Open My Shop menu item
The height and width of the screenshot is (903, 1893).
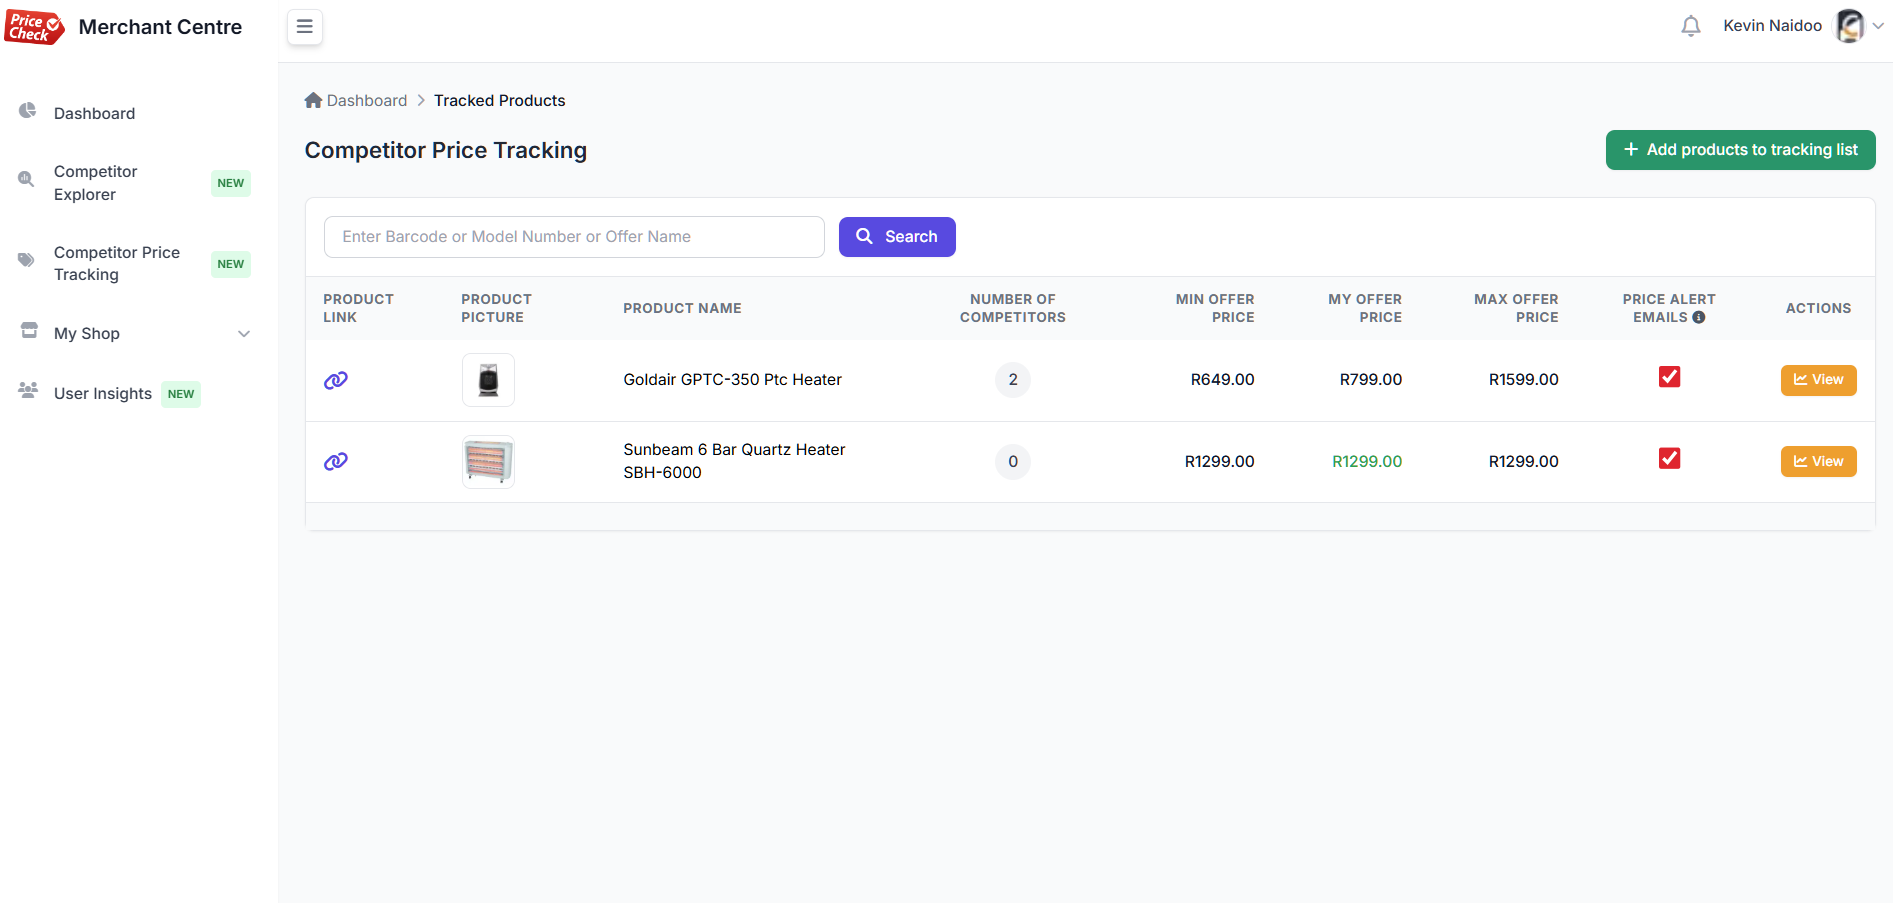pyautogui.click(x=87, y=333)
